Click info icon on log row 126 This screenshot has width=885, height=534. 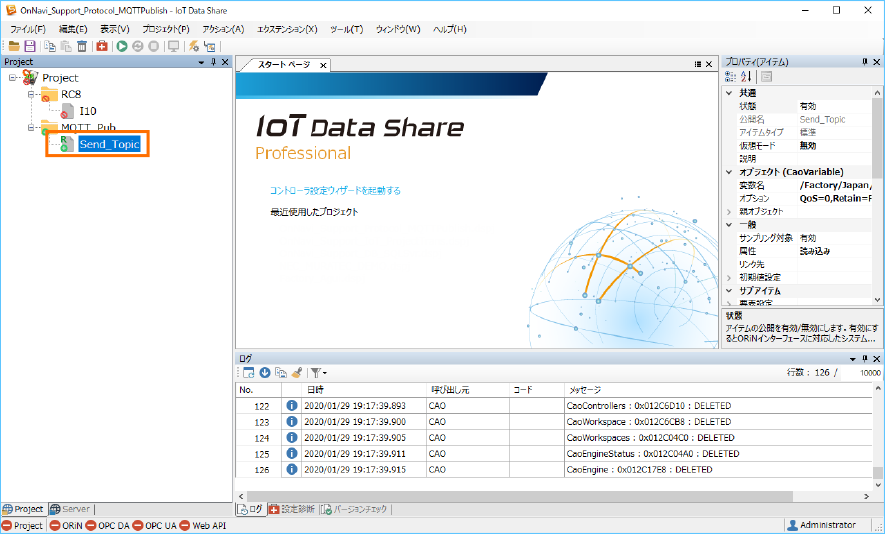[292, 470]
